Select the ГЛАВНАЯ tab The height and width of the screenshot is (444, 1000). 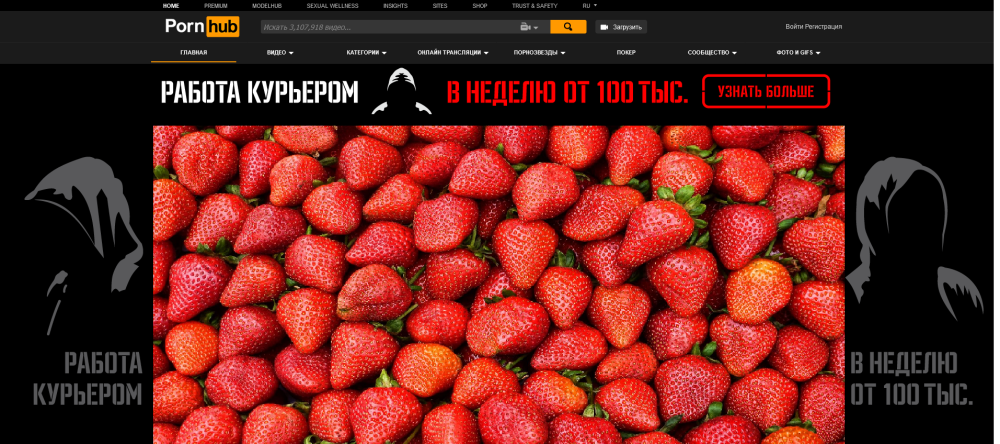[194, 52]
